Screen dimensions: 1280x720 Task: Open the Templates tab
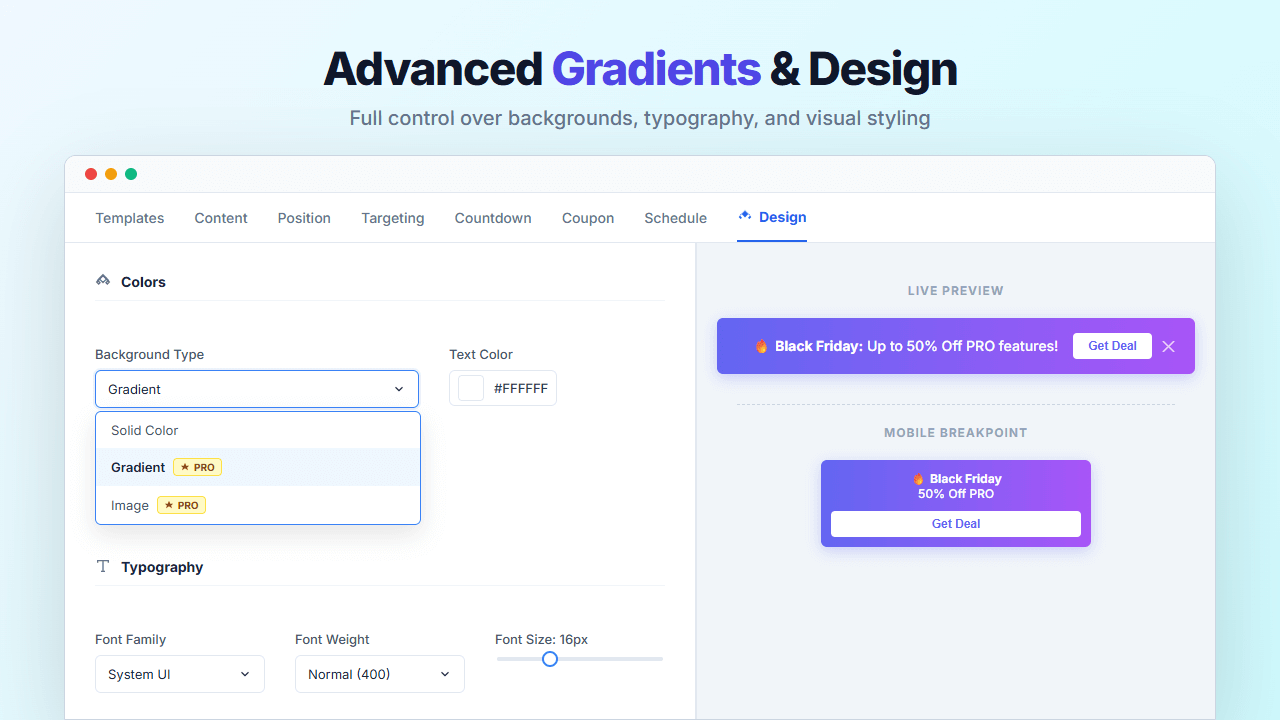pos(130,218)
